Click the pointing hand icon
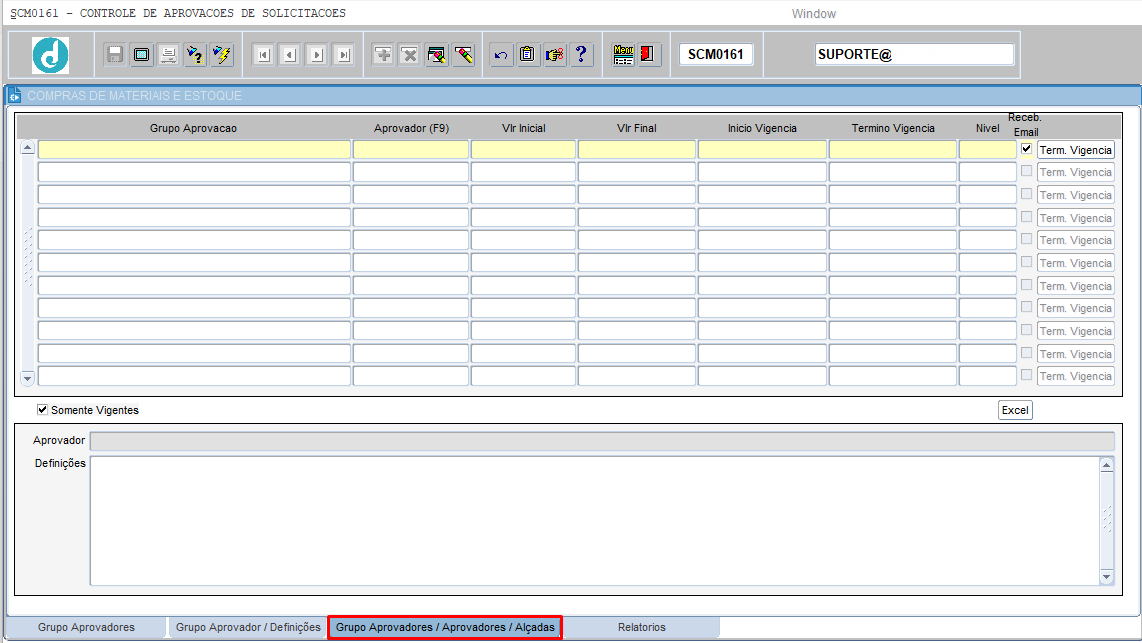Screen dimensions: 1142x643 click(554, 55)
